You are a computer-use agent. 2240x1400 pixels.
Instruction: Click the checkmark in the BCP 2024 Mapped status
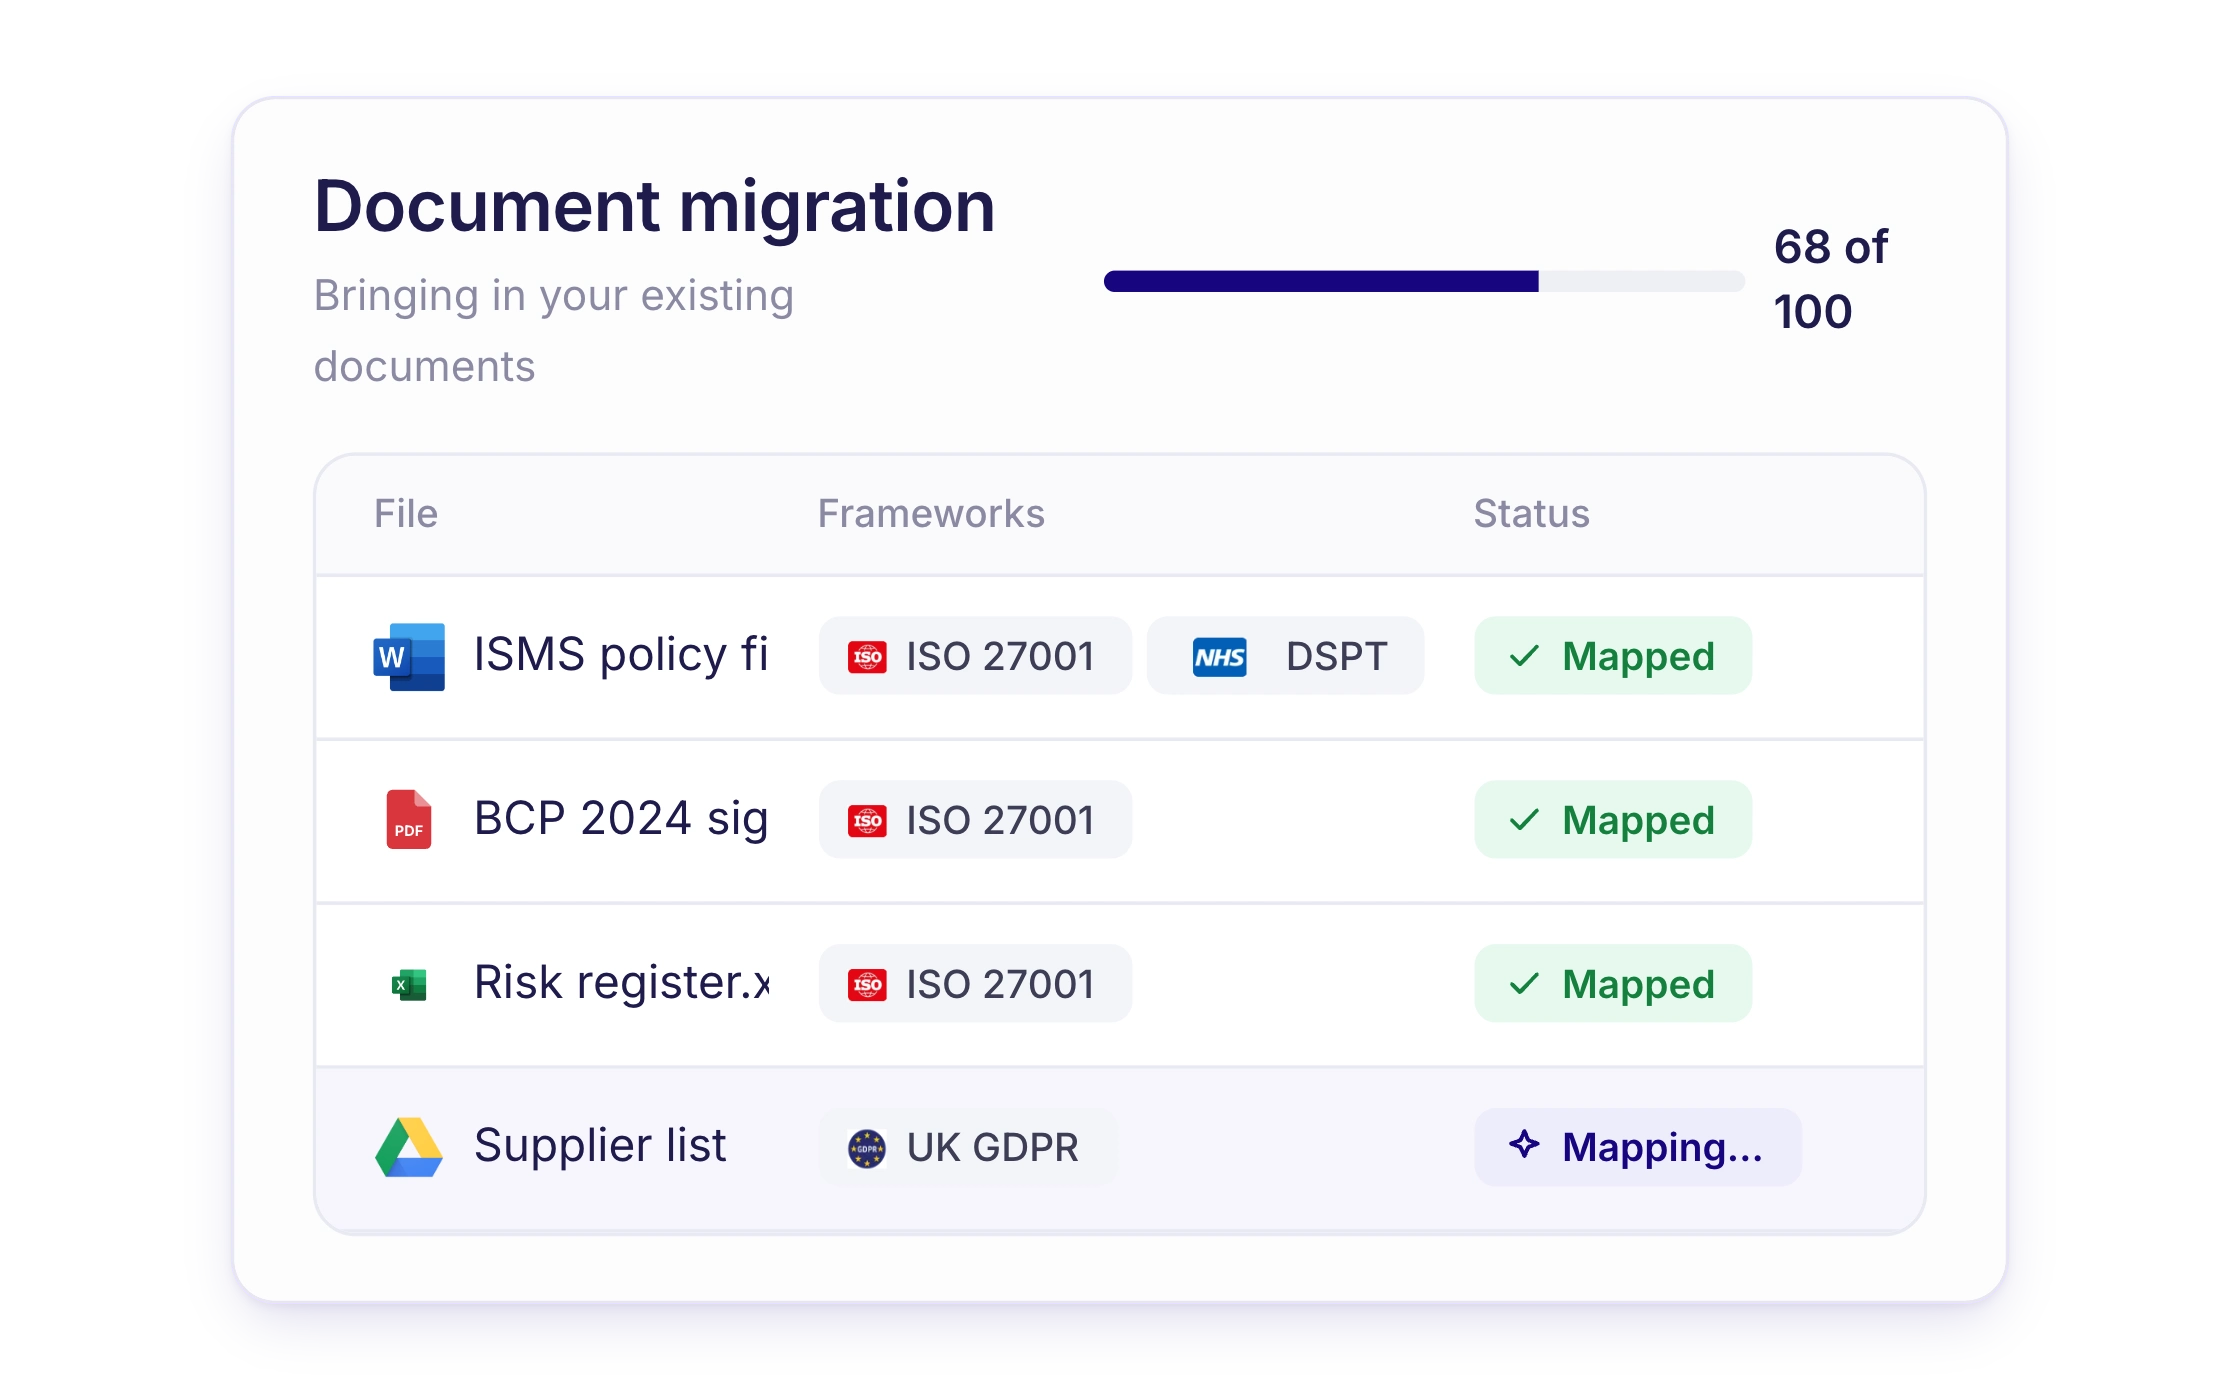tap(1524, 820)
